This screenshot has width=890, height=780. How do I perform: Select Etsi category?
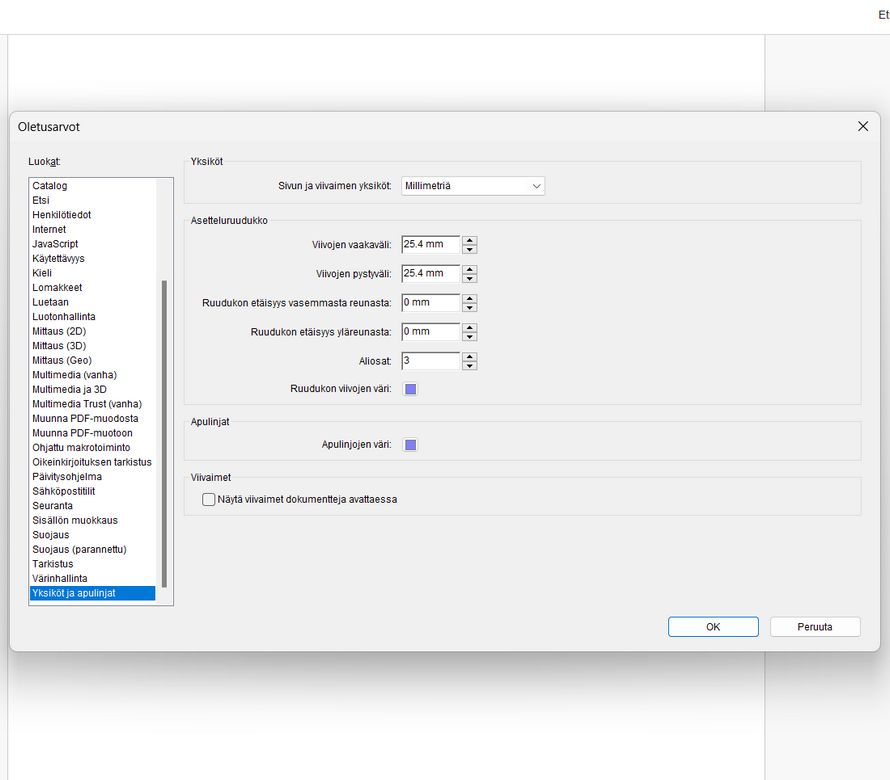tap(93, 200)
